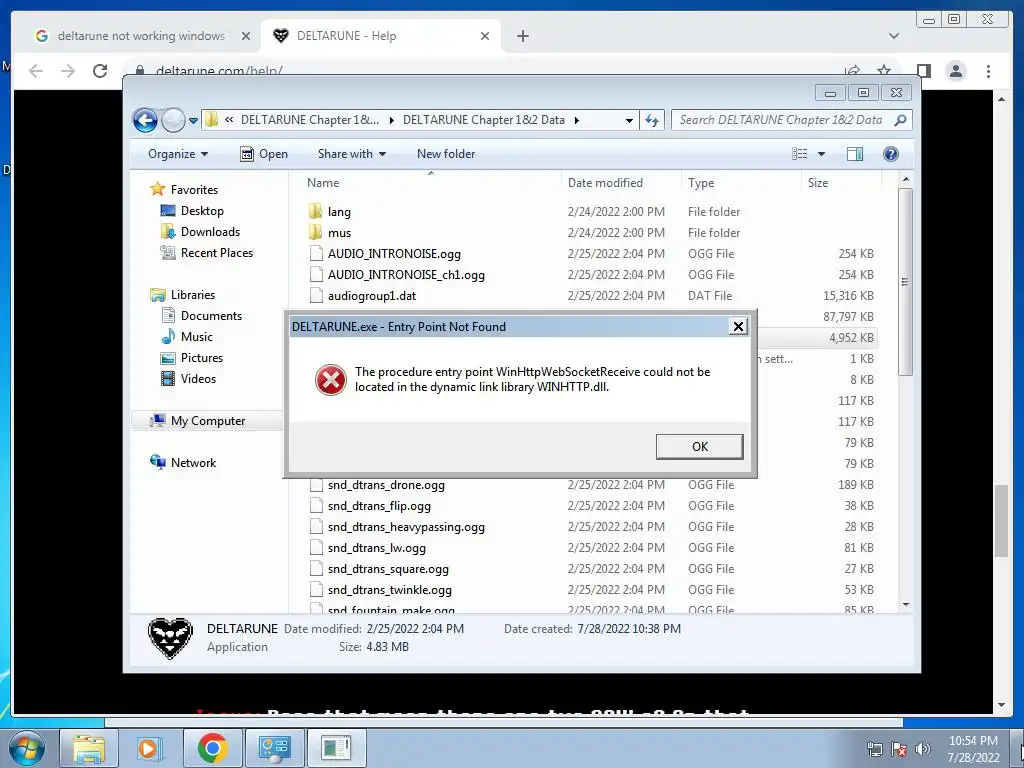This screenshot has height=768, width=1024.
Task: Click the DELTARUNE heart icon in details pane
Action: tap(170, 637)
